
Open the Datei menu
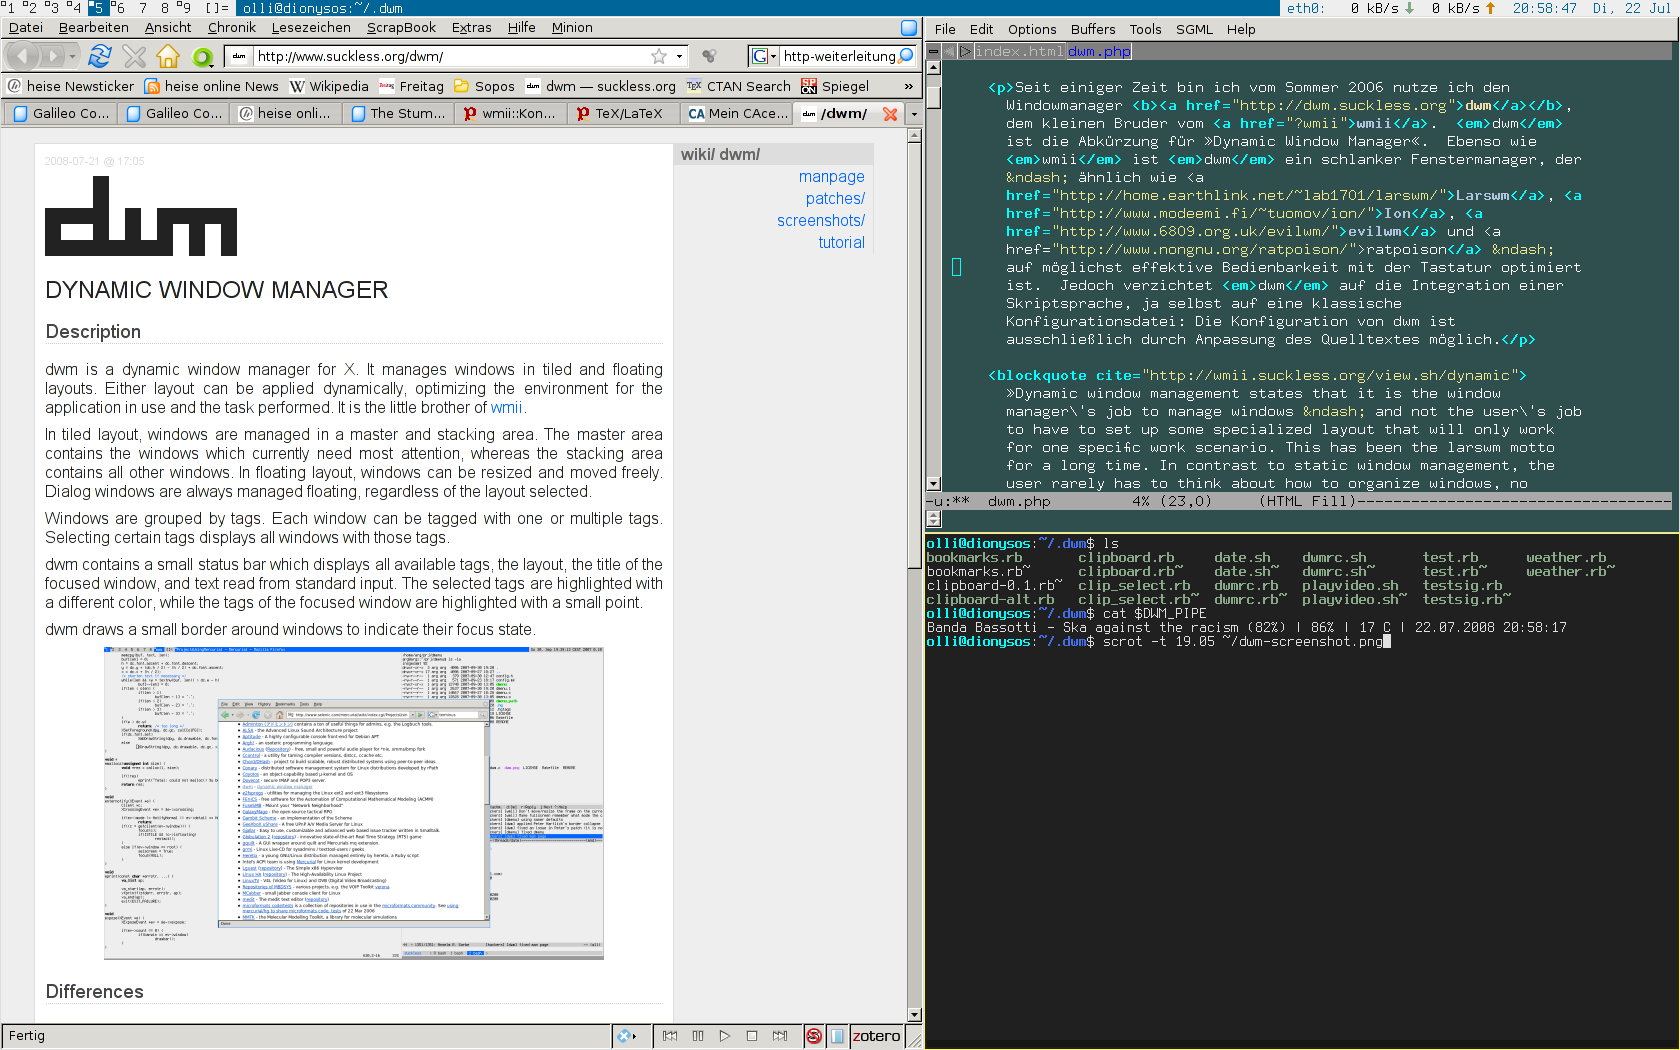click(26, 28)
